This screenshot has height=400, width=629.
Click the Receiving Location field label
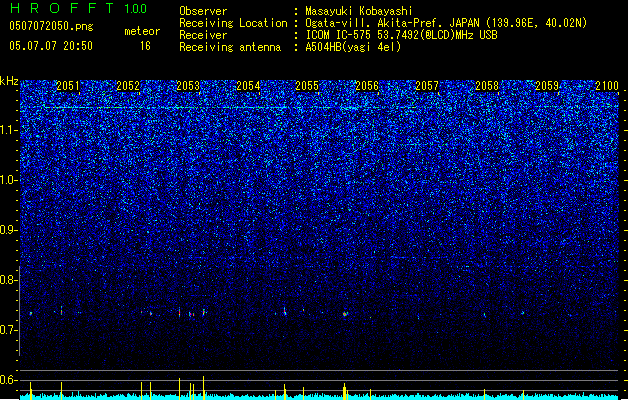click(233, 23)
